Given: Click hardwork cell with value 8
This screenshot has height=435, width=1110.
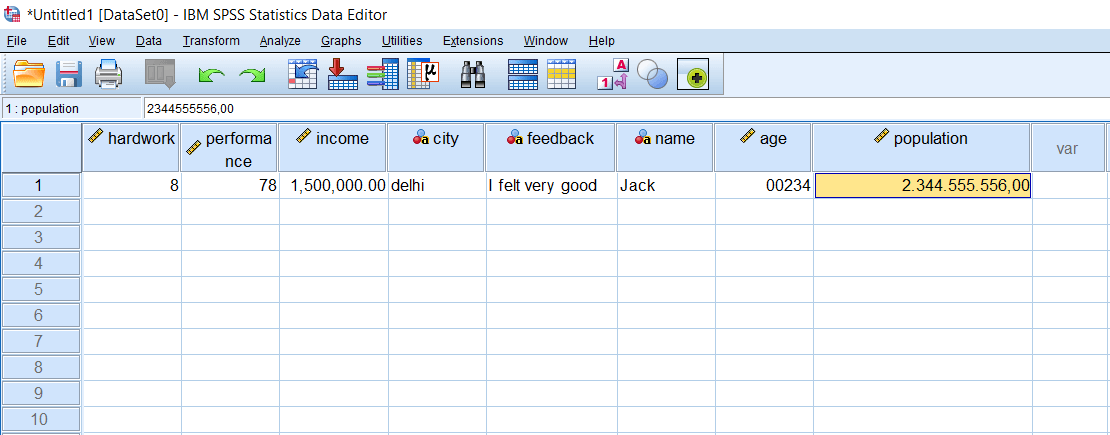Looking at the screenshot, I should [131, 186].
